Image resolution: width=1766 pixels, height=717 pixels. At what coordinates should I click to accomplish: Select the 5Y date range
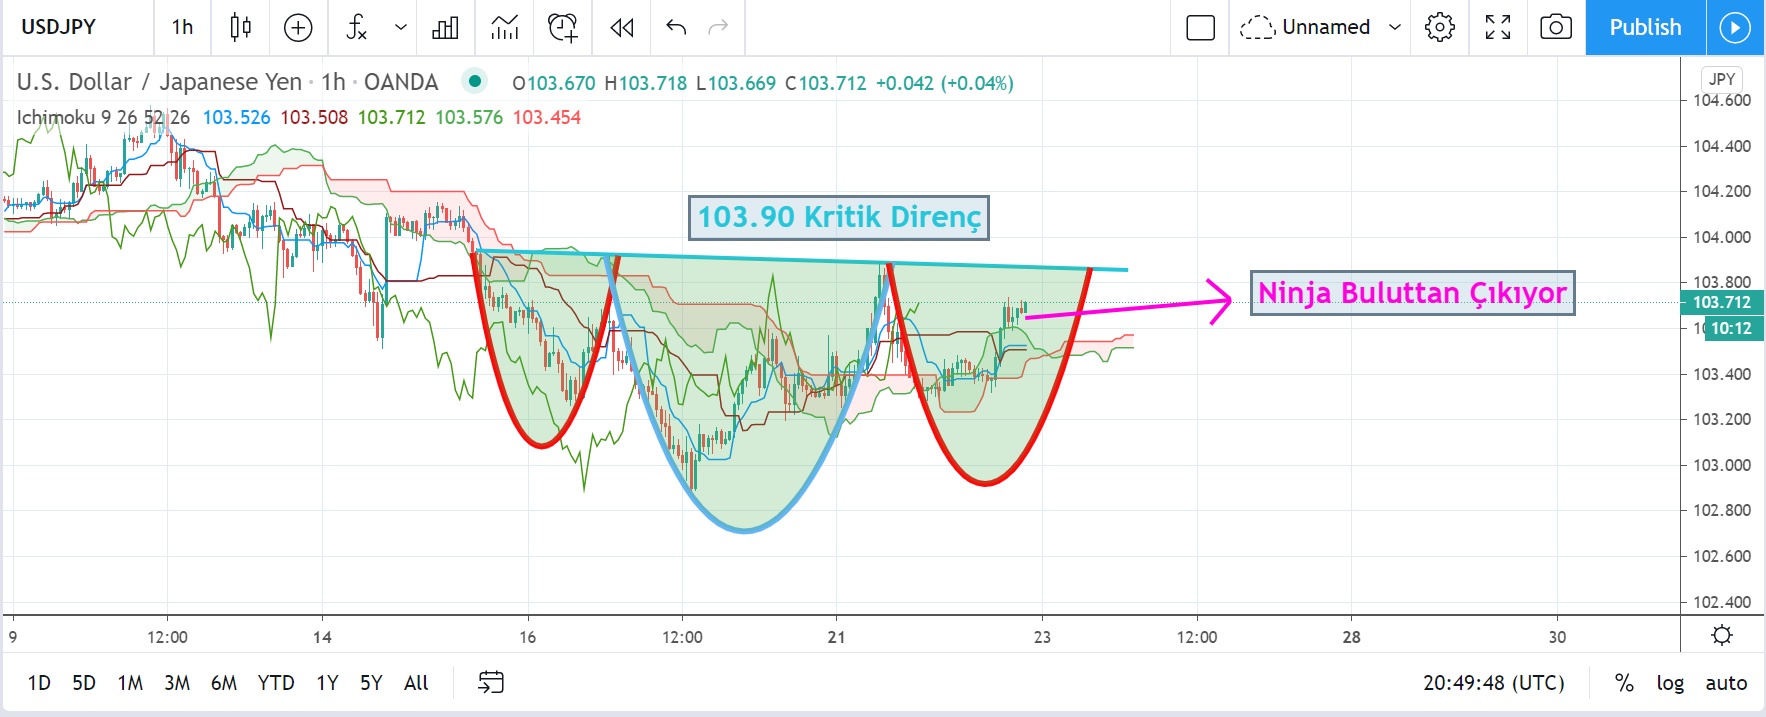coord(371,683)
